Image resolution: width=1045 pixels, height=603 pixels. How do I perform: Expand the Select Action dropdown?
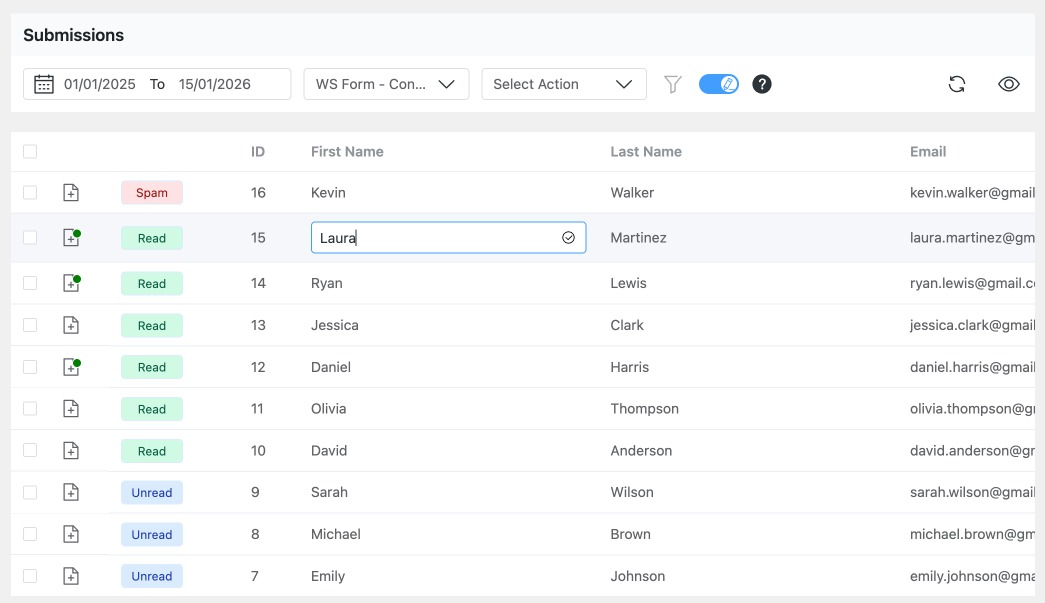tap(564, 84)
